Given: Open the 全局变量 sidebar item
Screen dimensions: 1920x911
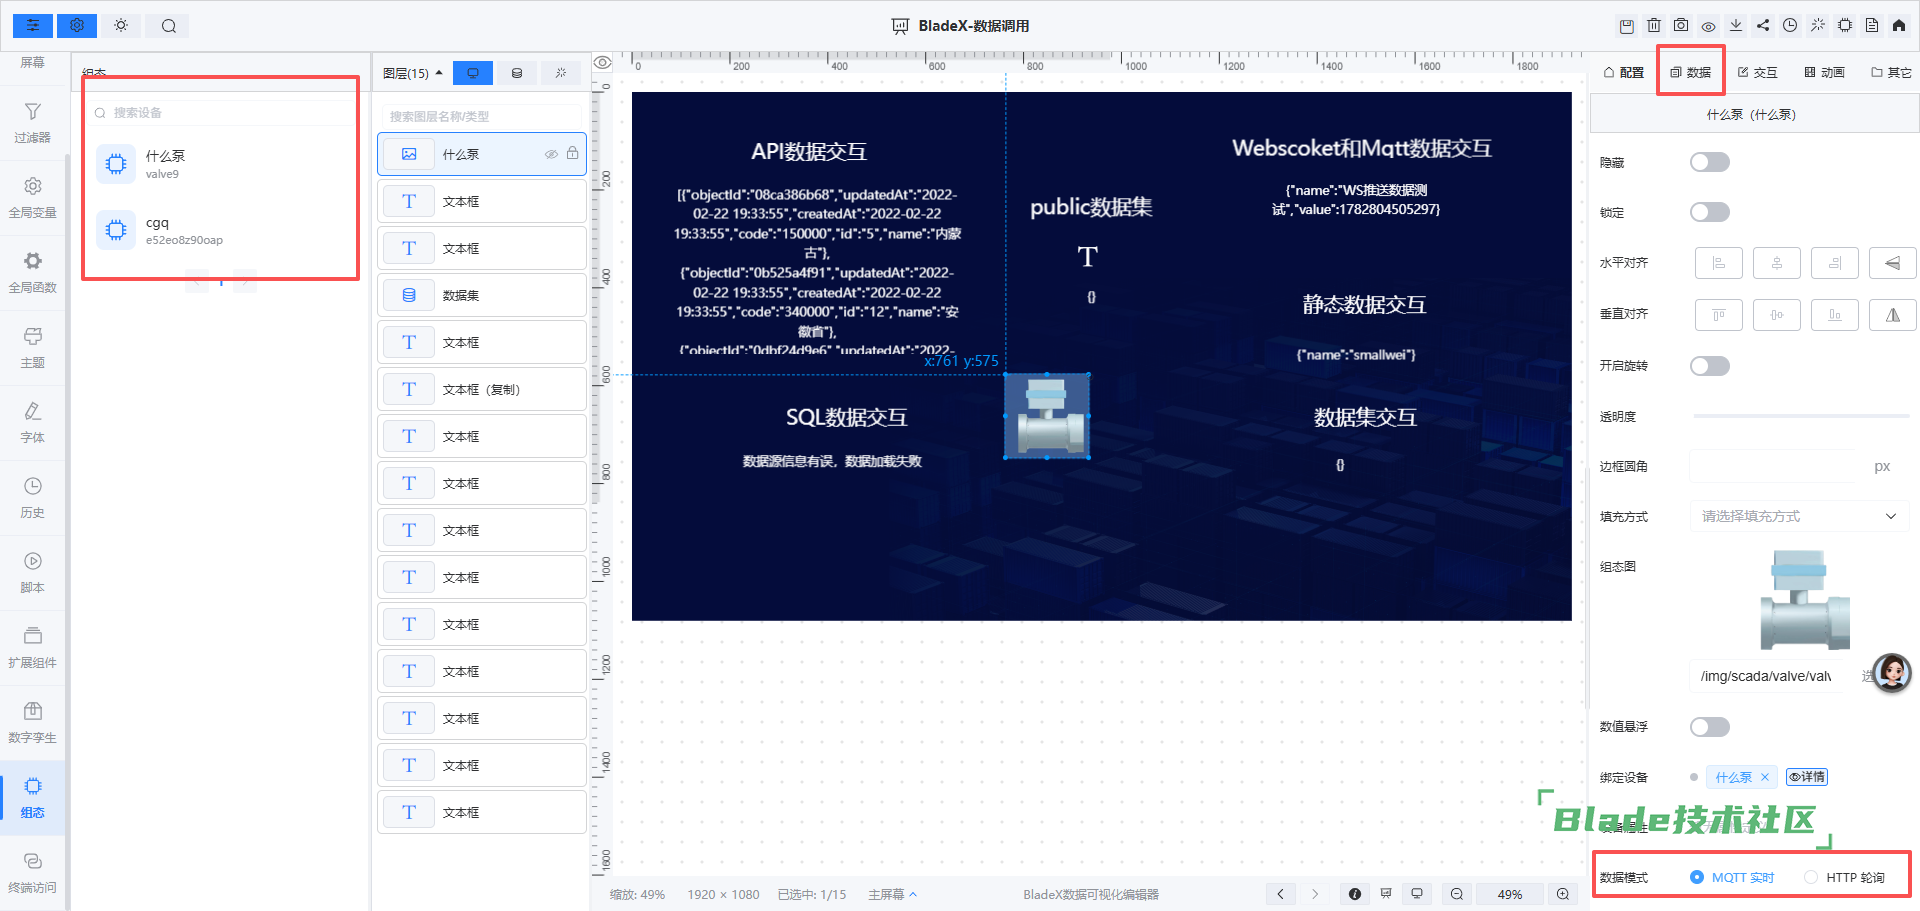Looking at the screenshot, I should pyautogui.click(x=32, y=198).
